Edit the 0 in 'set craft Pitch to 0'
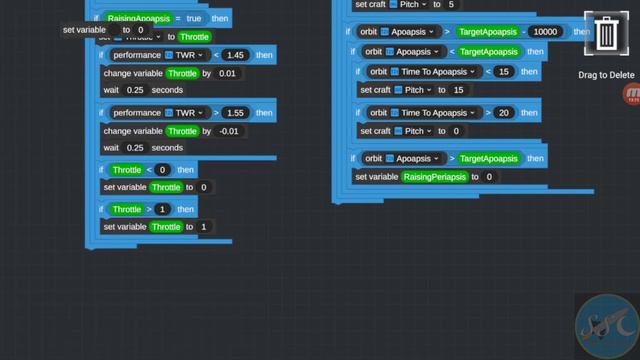 (x=456, y=131)
